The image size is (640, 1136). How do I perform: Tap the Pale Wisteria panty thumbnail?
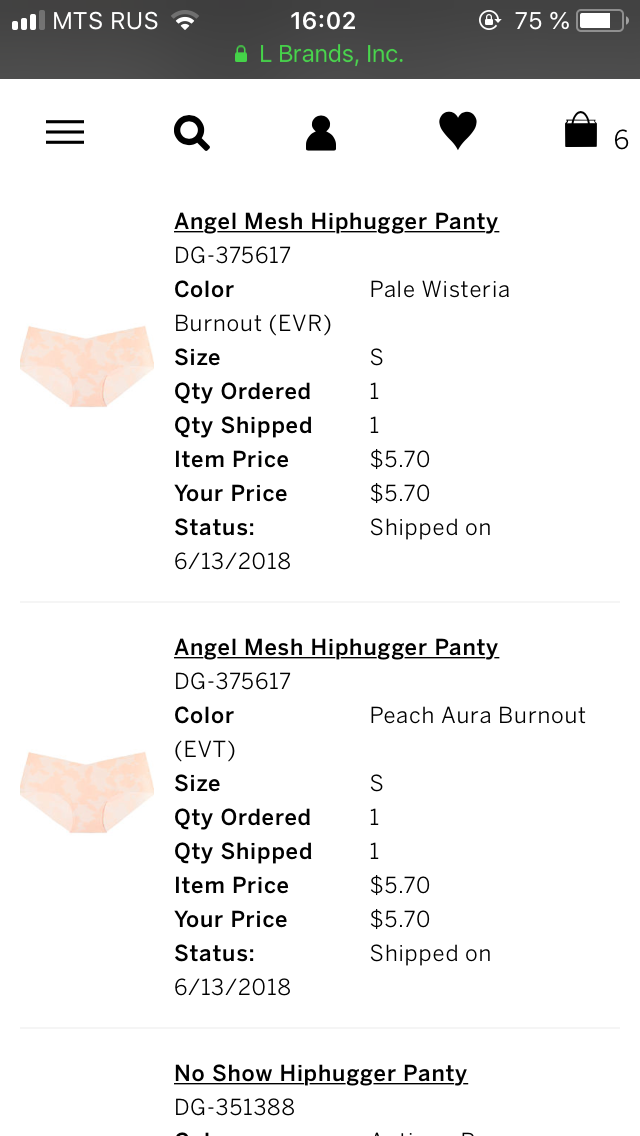87,366
